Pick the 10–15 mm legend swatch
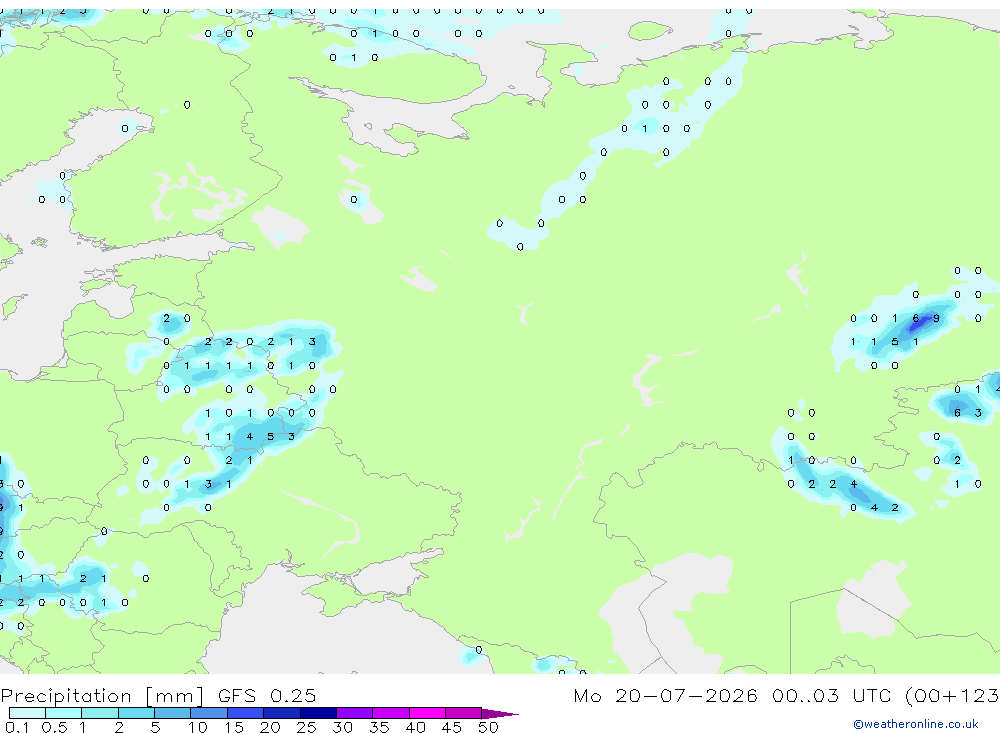Viewport: 1000px width, 733px height. point(209,713)
